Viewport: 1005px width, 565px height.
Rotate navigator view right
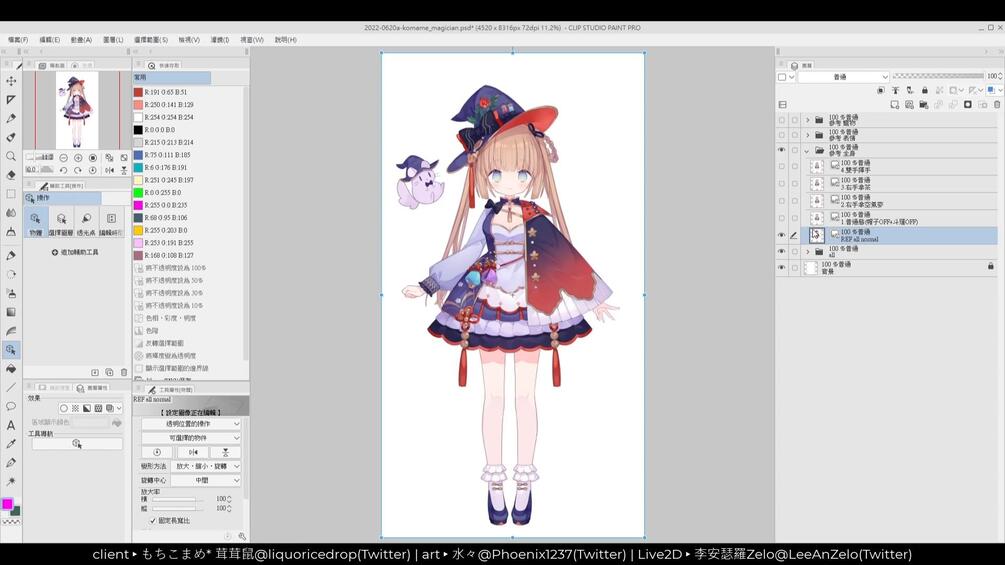pos(78,170)
